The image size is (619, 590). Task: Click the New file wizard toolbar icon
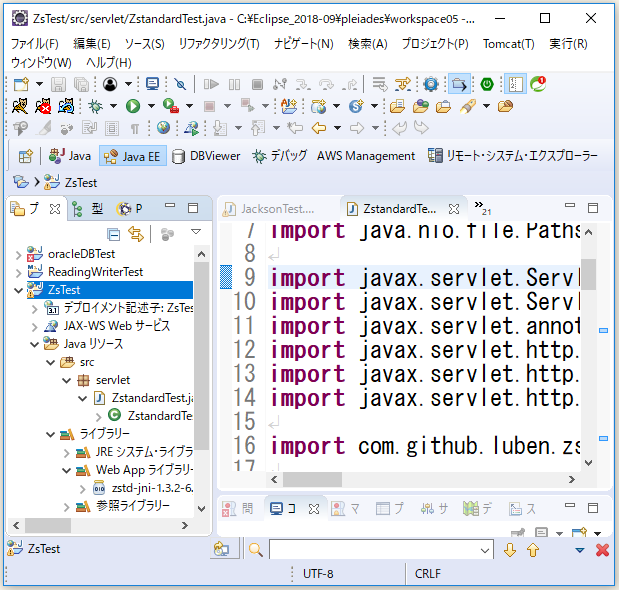21,84
